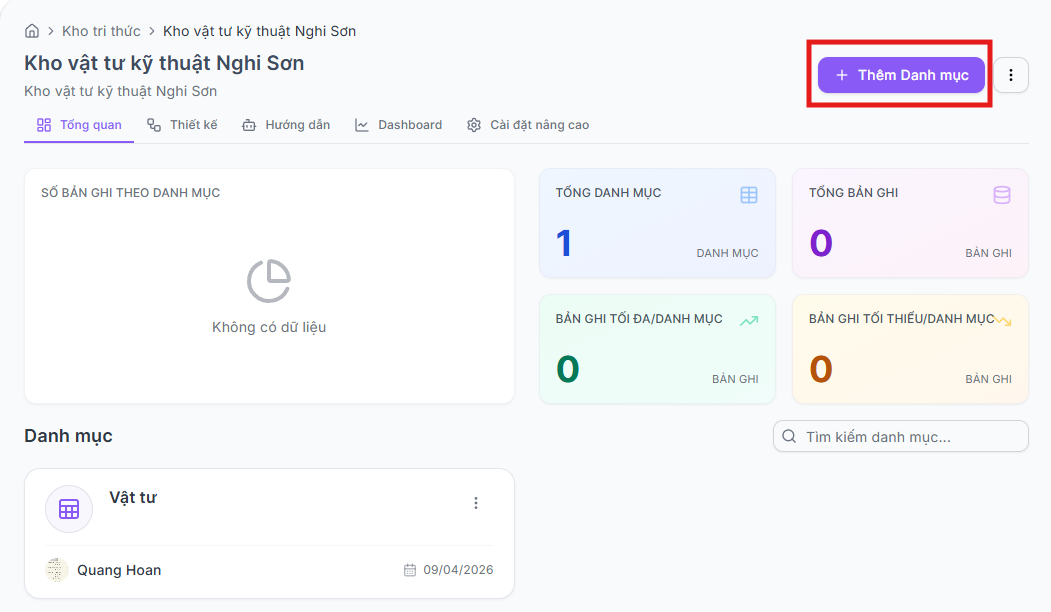1051x612 pixels.
Task: Click the Tổng danh mục table icon
Action: click(x=749, y=195)
